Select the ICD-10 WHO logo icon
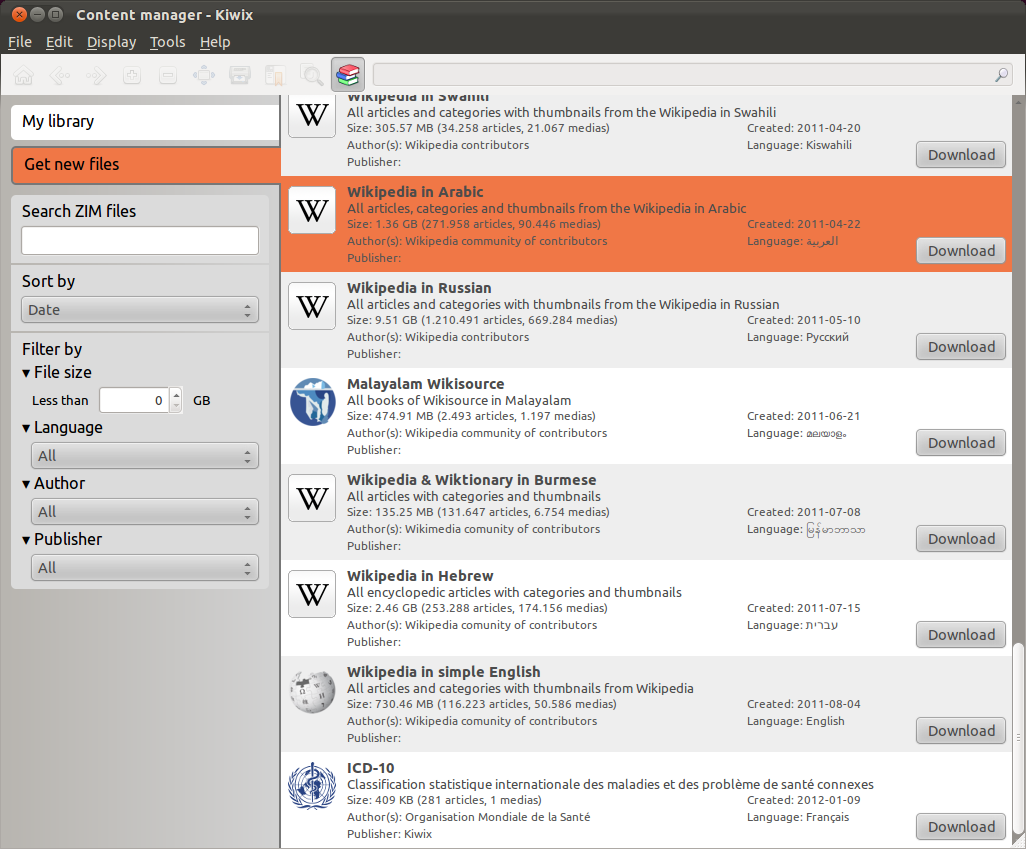The height and width of the screenshot is (849, 1026). [311, 786]
